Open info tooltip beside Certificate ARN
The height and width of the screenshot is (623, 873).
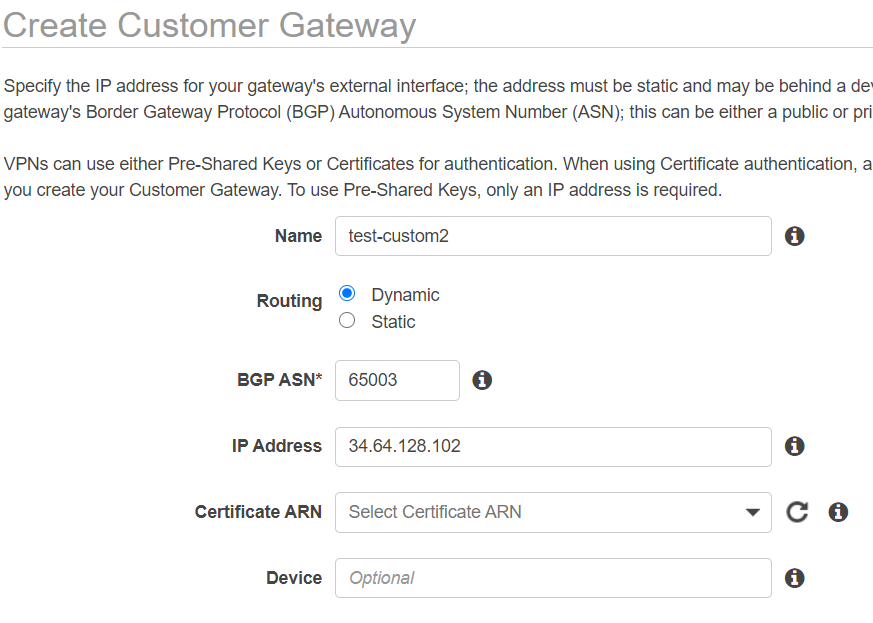[x=838, y=512]
